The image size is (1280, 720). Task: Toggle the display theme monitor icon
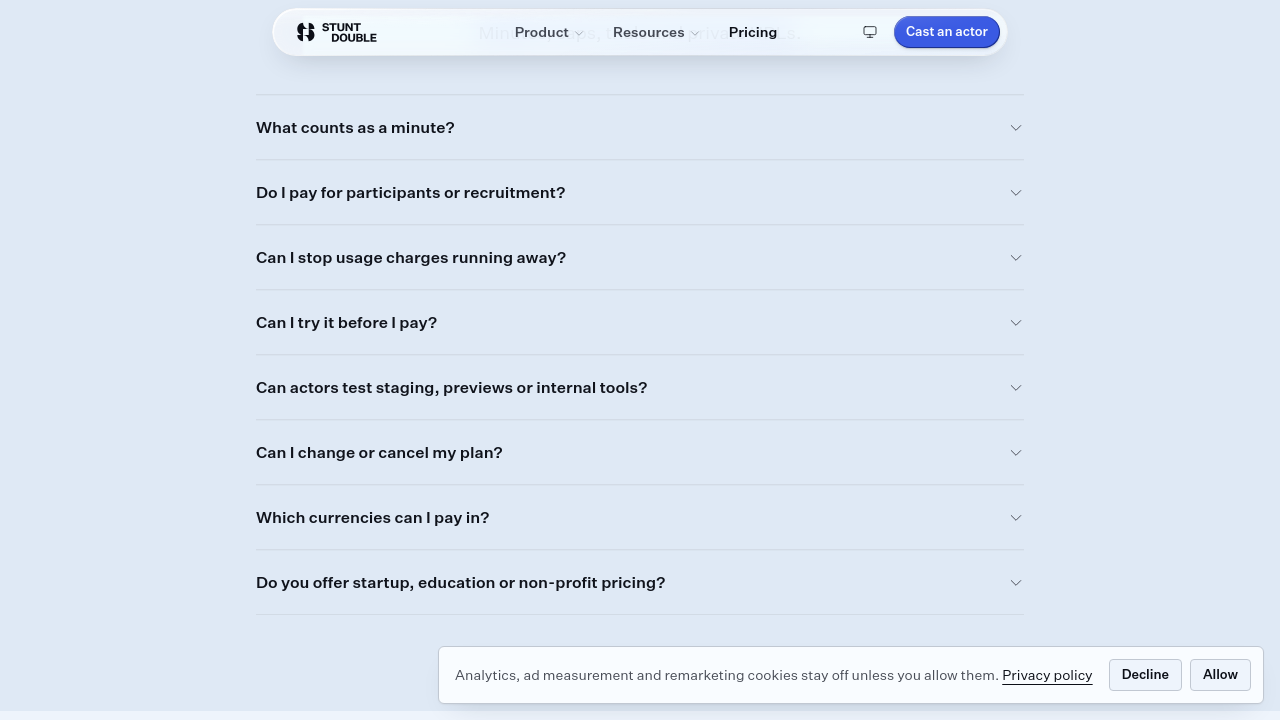pos(870,32)
